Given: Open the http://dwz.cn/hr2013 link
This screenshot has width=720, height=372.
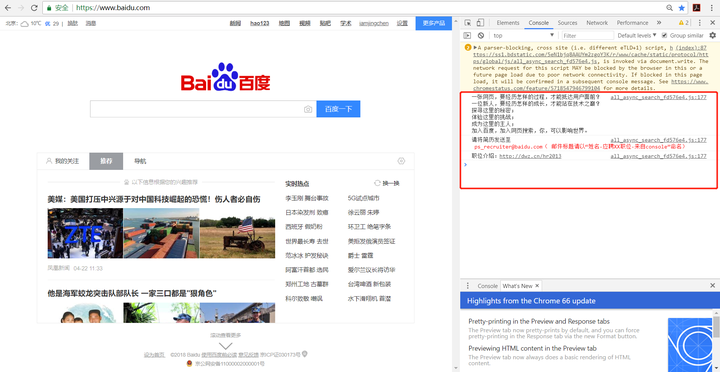Looking at the screenshot, I should click(530, 156).
